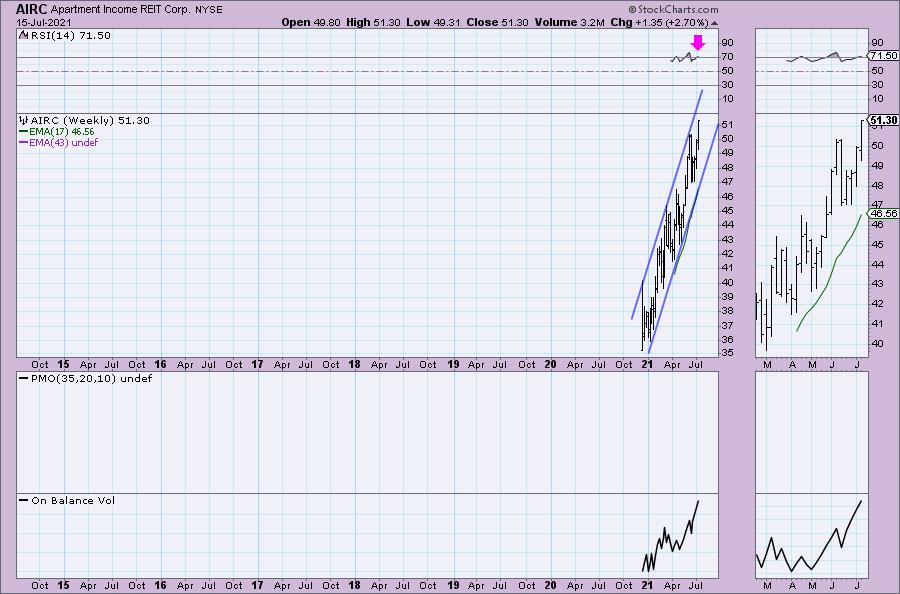Click the 46.56 EMA value tag
This screenshot has width=900, height=594.
click(883, 213)
